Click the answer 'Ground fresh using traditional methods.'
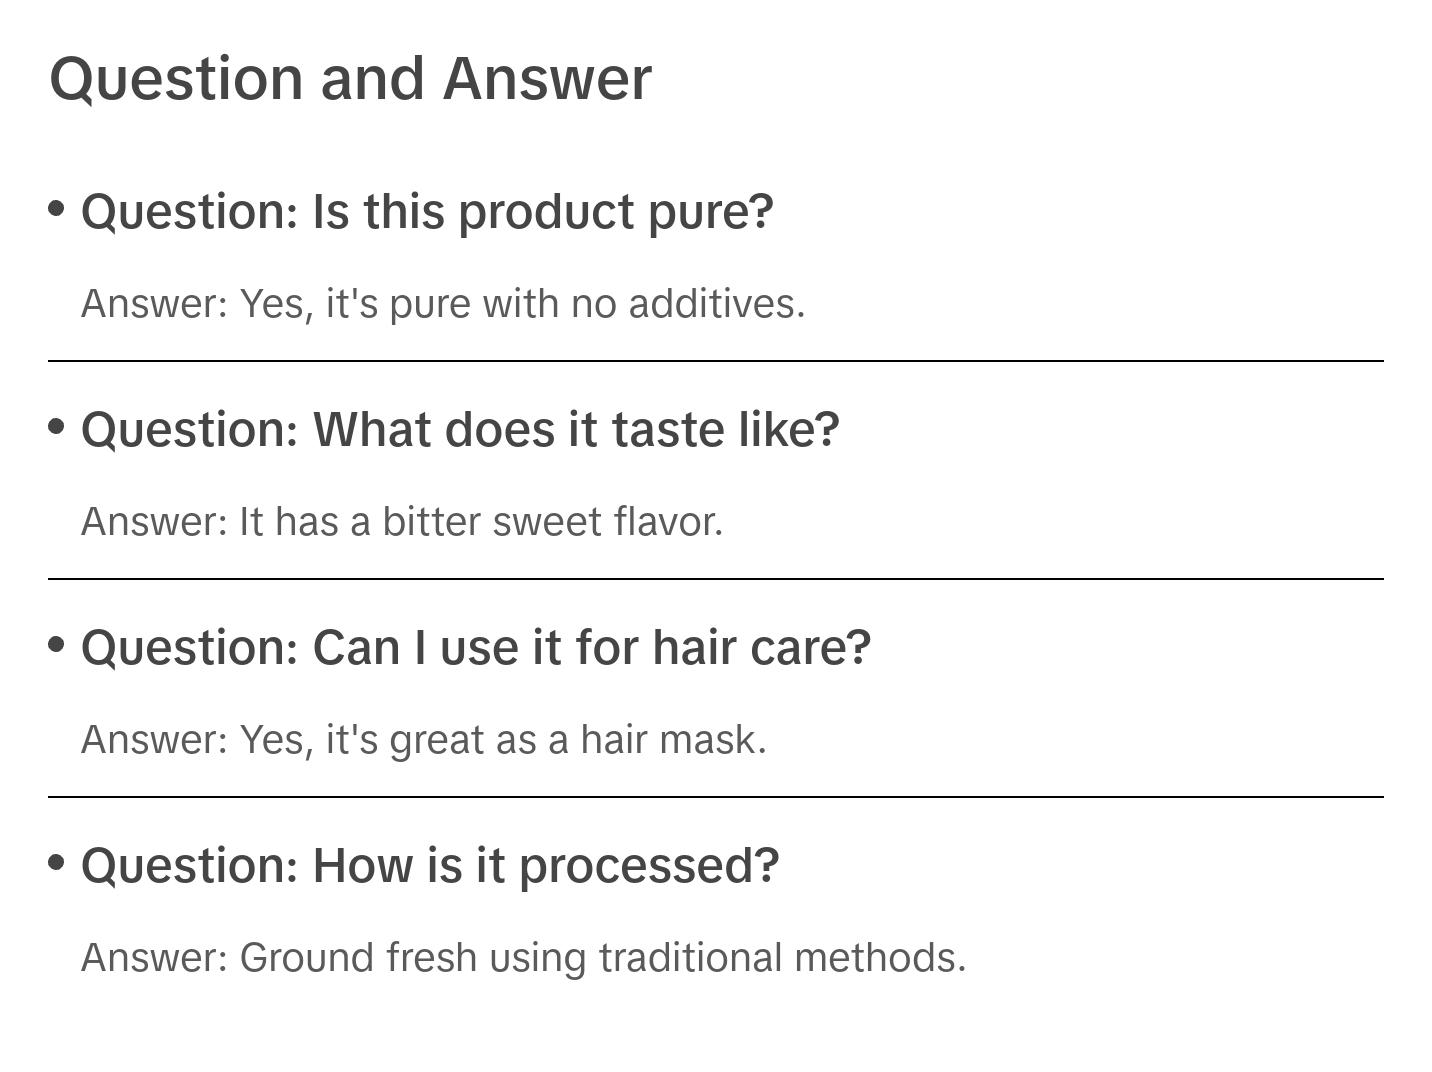Image resolution: width=1432 pixels, height=1072 pixels. 524,958
